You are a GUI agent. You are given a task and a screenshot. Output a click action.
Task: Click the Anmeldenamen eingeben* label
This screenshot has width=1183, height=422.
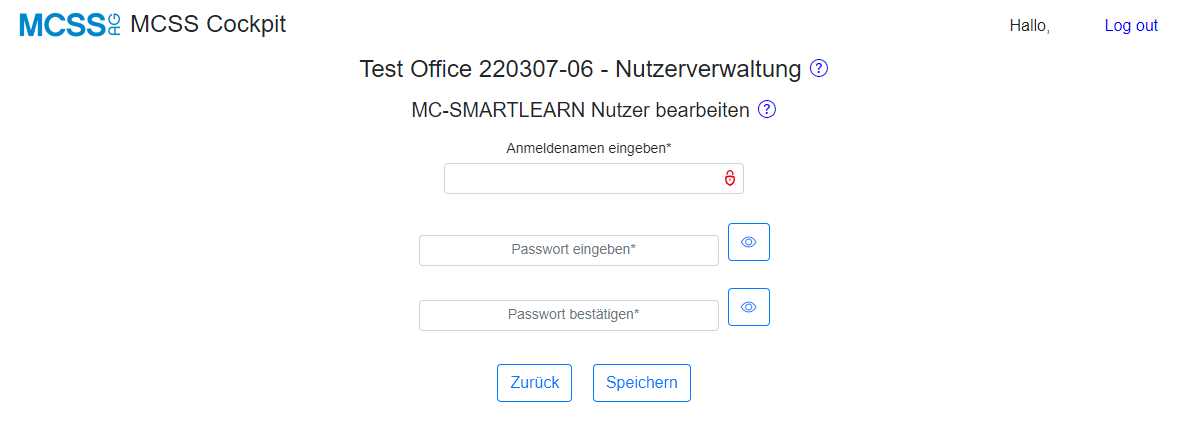click(589, 148)
